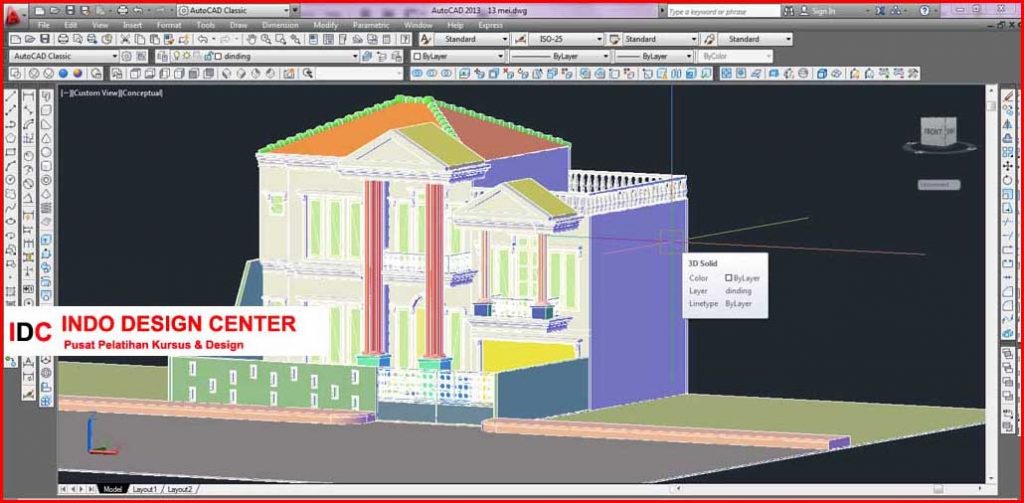
Task: Click the Custom View viewport label
Action: [x=96, y=93]
